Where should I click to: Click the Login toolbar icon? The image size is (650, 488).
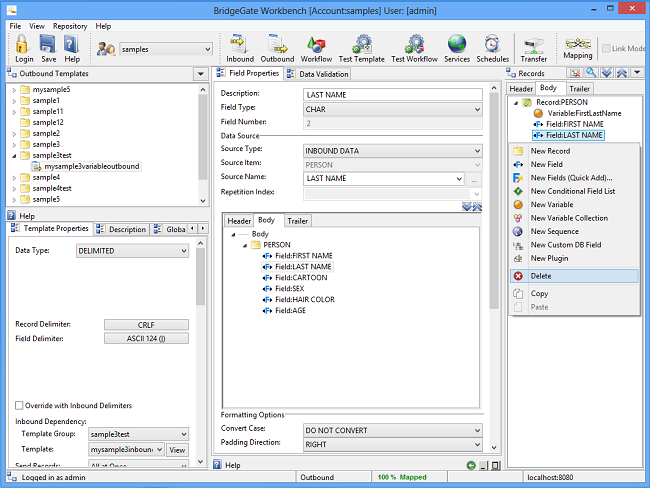pyautogui.click(x=24, y=49)
